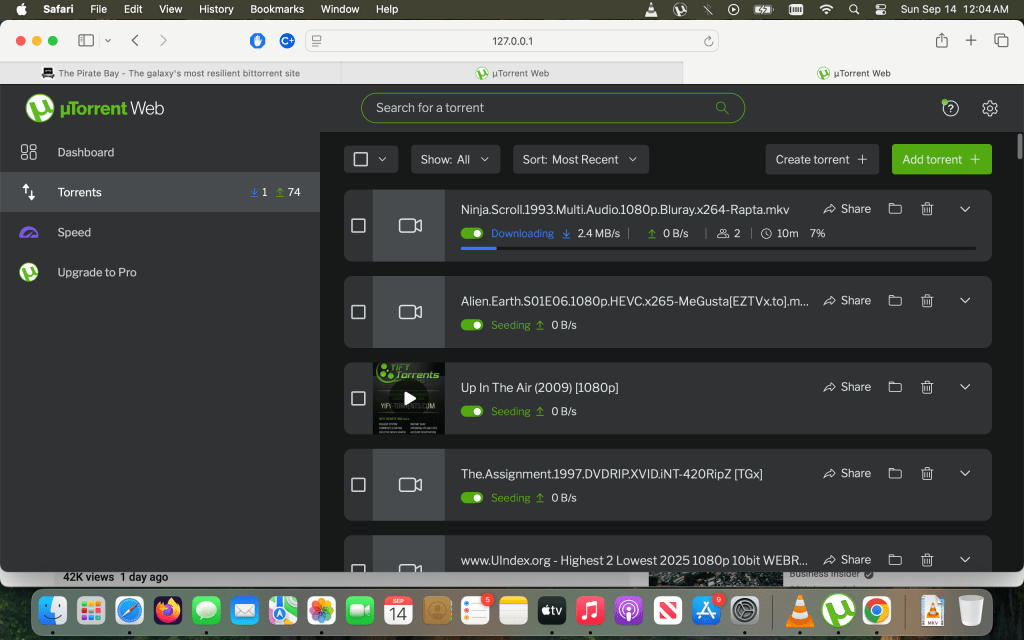1024x640 pixels.
Task: Delete the Ninja Scroll torrent via trash icon
Action: pos(927,209)
